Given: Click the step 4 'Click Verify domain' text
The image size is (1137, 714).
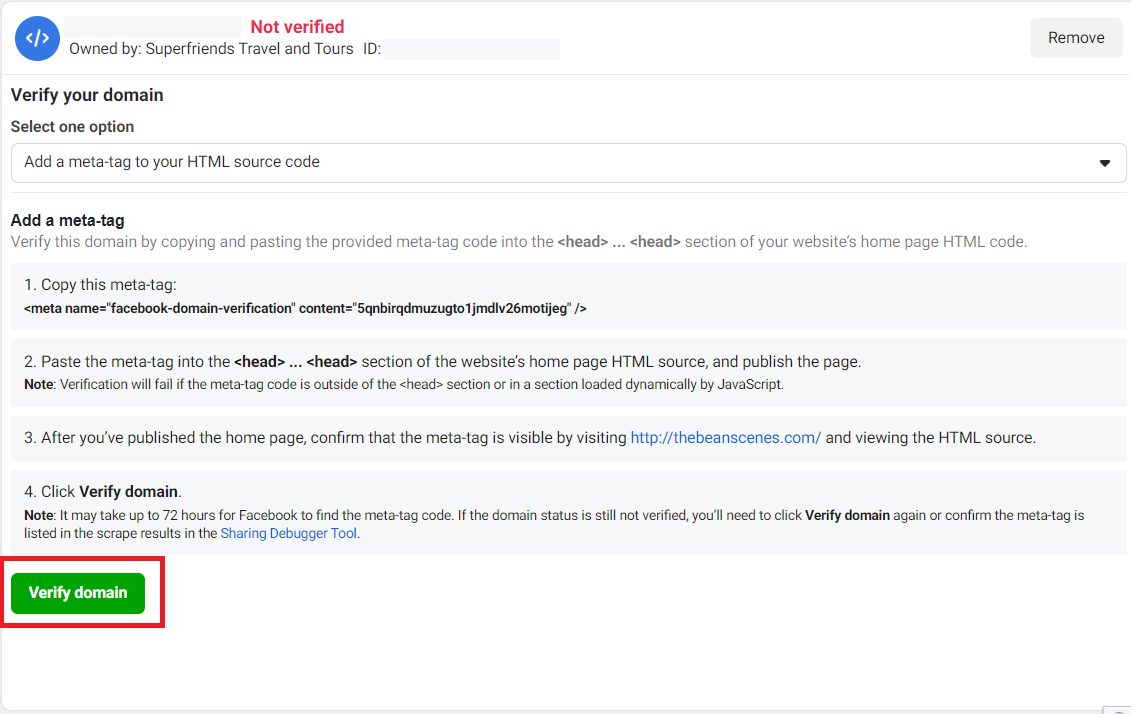Looking at the screenshot, I should pos(102,491).
